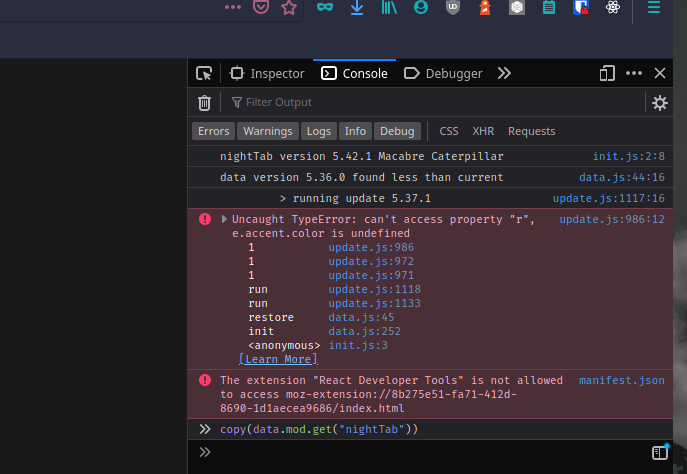Image resolution: width=687 pixels, height=474 pixels.
Task: Activate the element picker tool
Action: coord(204,73)
